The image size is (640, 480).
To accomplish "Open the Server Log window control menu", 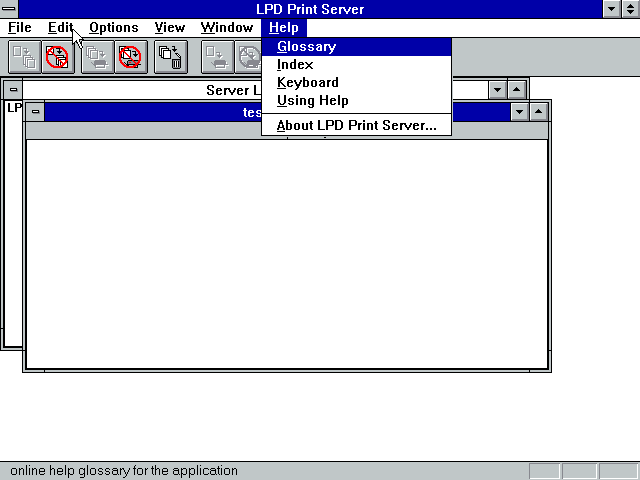I will [13, 90].
